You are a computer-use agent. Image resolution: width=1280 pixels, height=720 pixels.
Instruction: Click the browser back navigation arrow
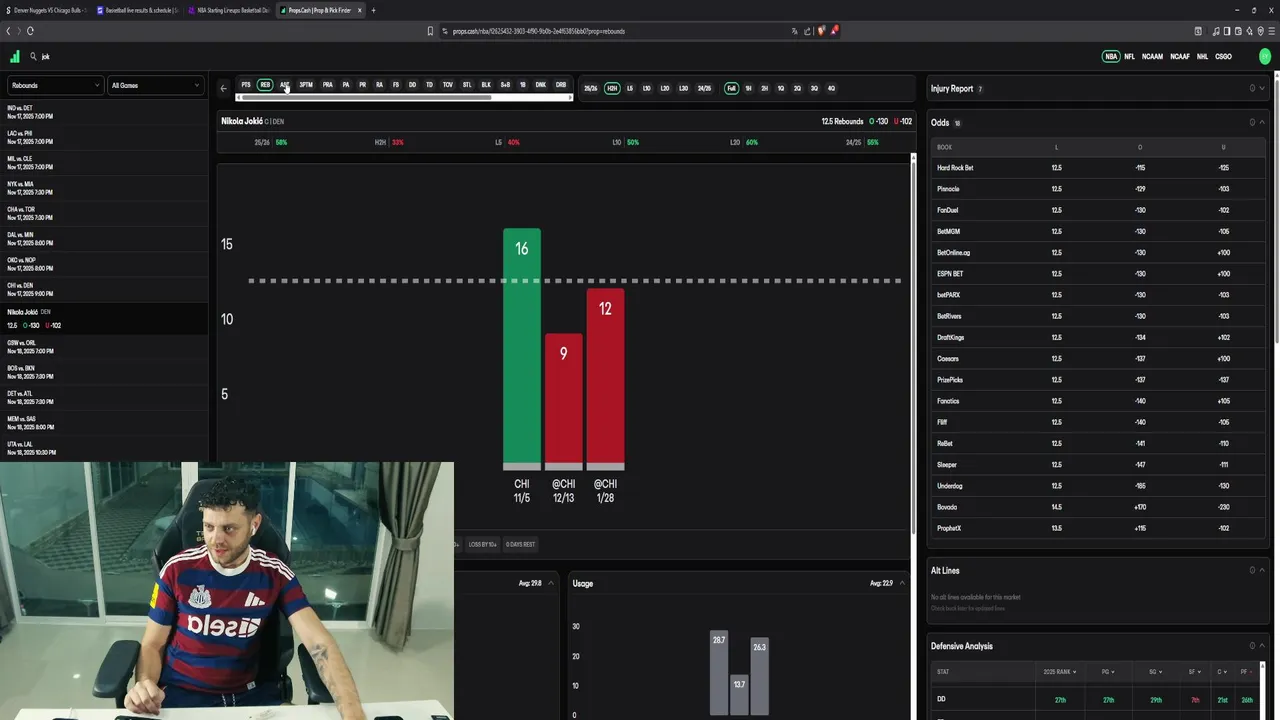click(8, 31)
